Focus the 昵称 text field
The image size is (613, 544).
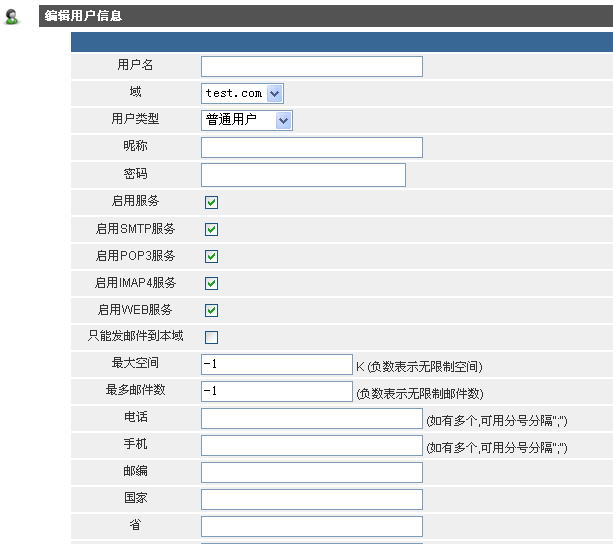click(x=311, y=147)
